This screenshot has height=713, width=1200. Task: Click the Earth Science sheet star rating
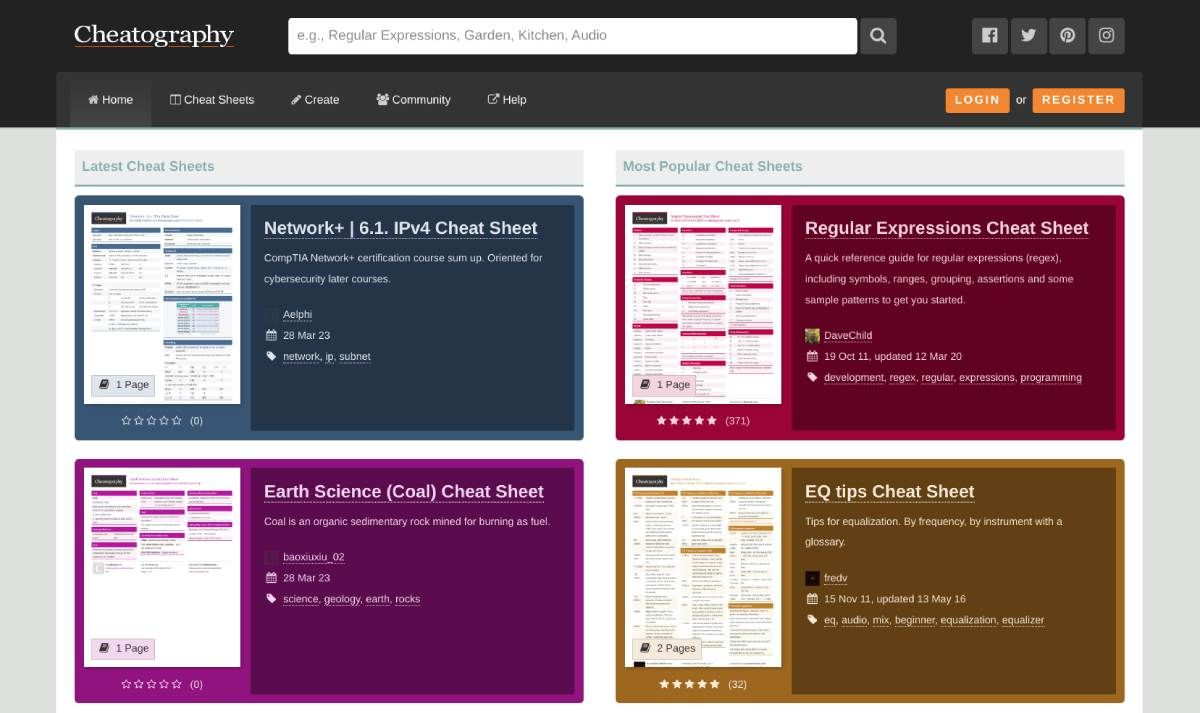pos(152,685)
